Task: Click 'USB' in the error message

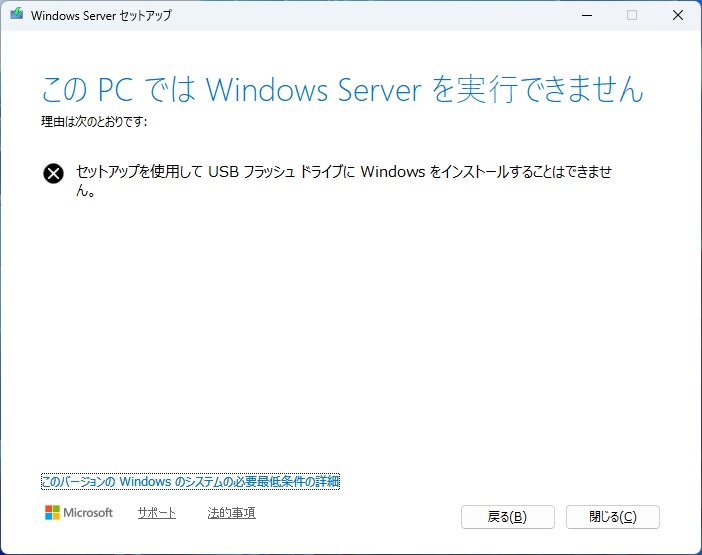Action: tap(224, 172)
